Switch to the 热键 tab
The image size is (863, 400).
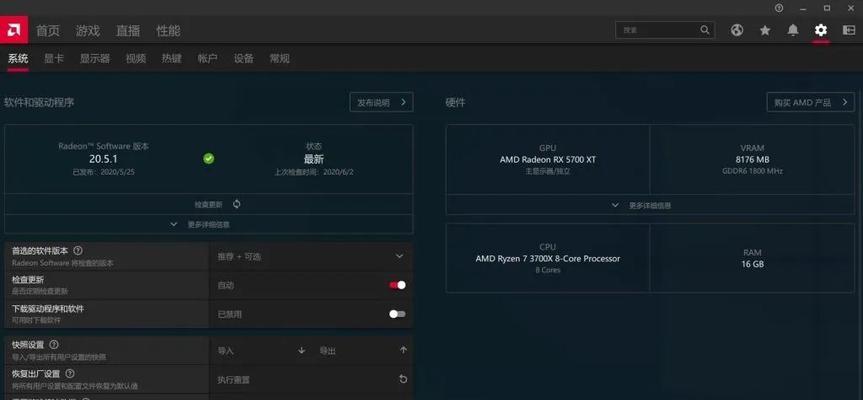click(x=172, y=58)
